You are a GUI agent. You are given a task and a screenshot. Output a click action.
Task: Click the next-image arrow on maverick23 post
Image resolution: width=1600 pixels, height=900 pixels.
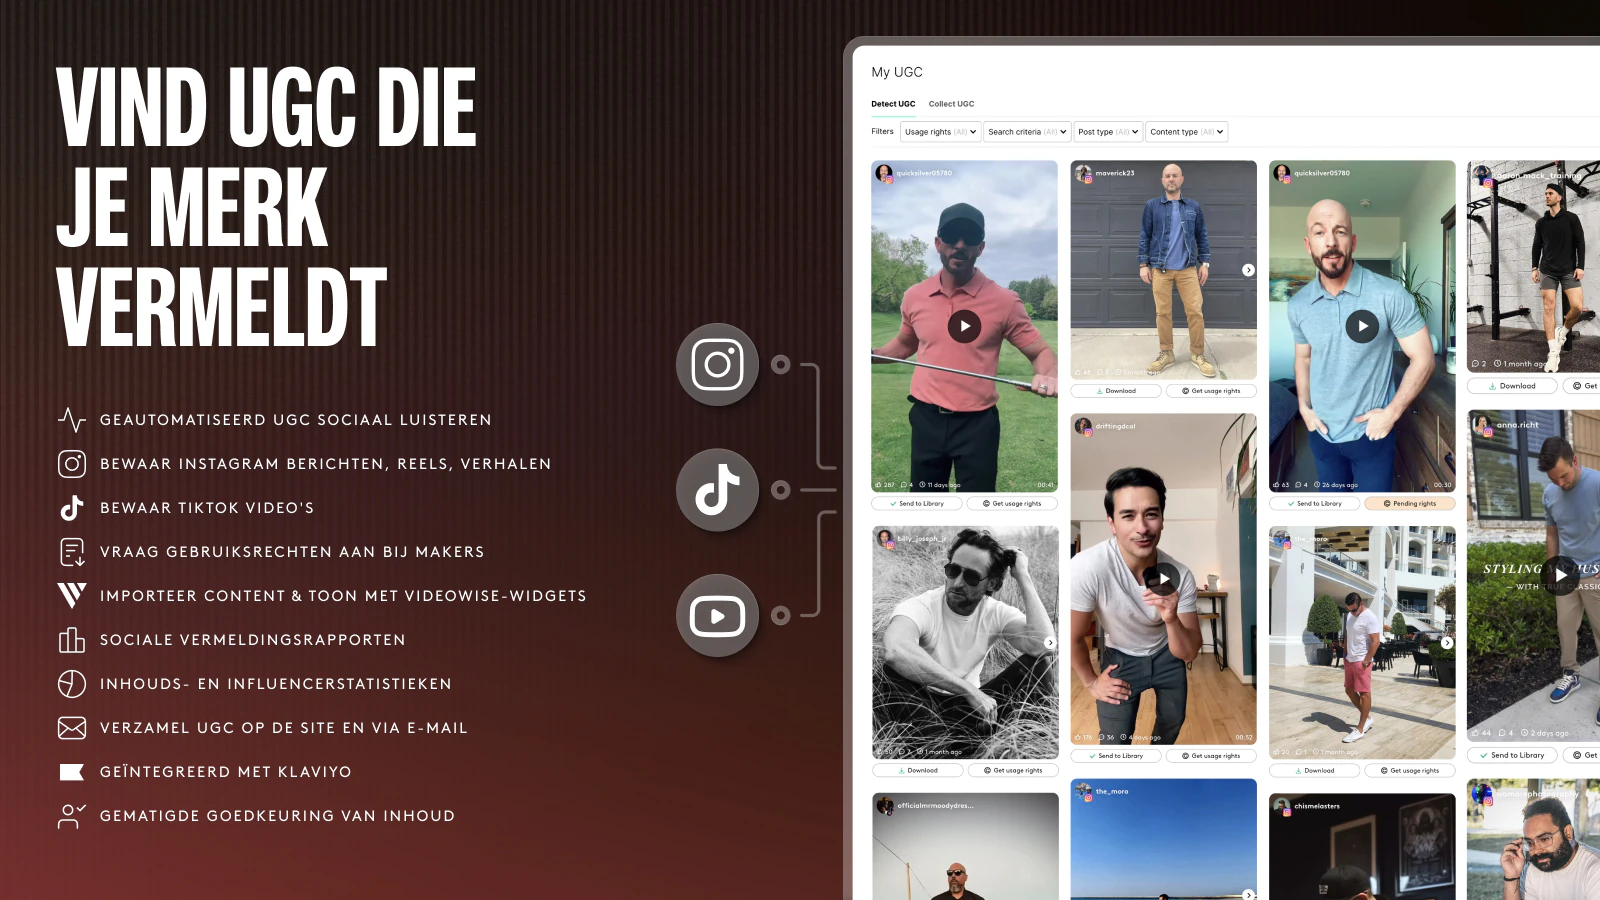[x=1248, y=270]
